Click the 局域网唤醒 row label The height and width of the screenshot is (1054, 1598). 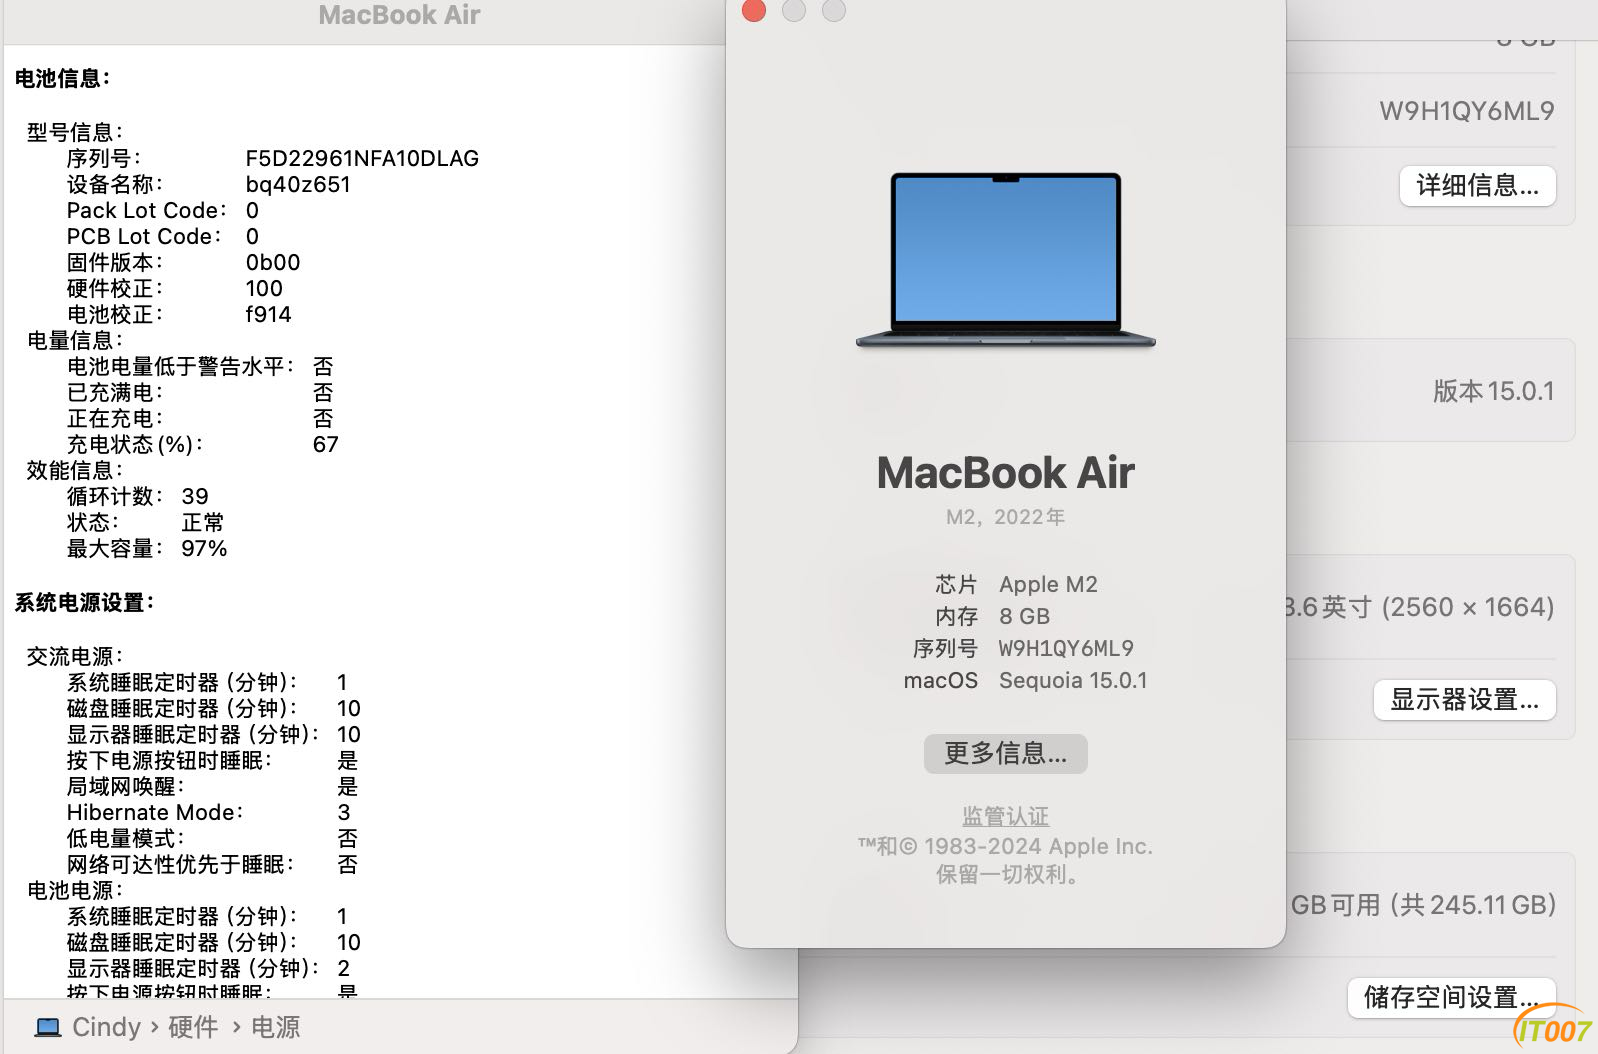pyautogui.click(x=125, y=786)
